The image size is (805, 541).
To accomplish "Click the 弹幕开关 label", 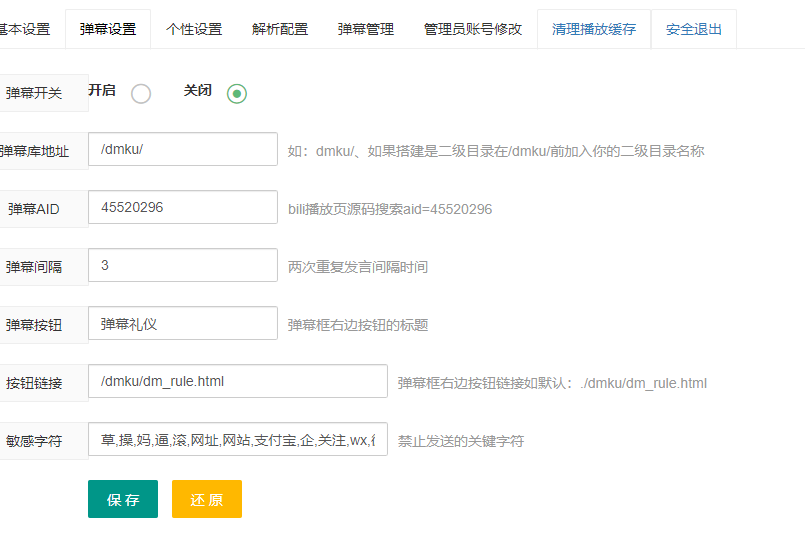I will point(35,93).
